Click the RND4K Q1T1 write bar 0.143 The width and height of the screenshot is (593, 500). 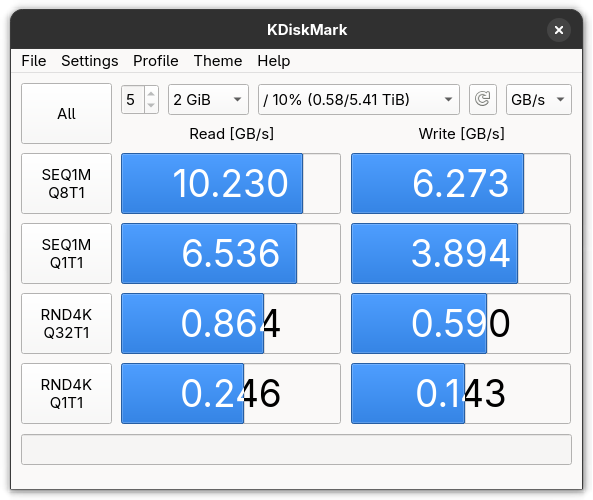[x=461, y=393]
